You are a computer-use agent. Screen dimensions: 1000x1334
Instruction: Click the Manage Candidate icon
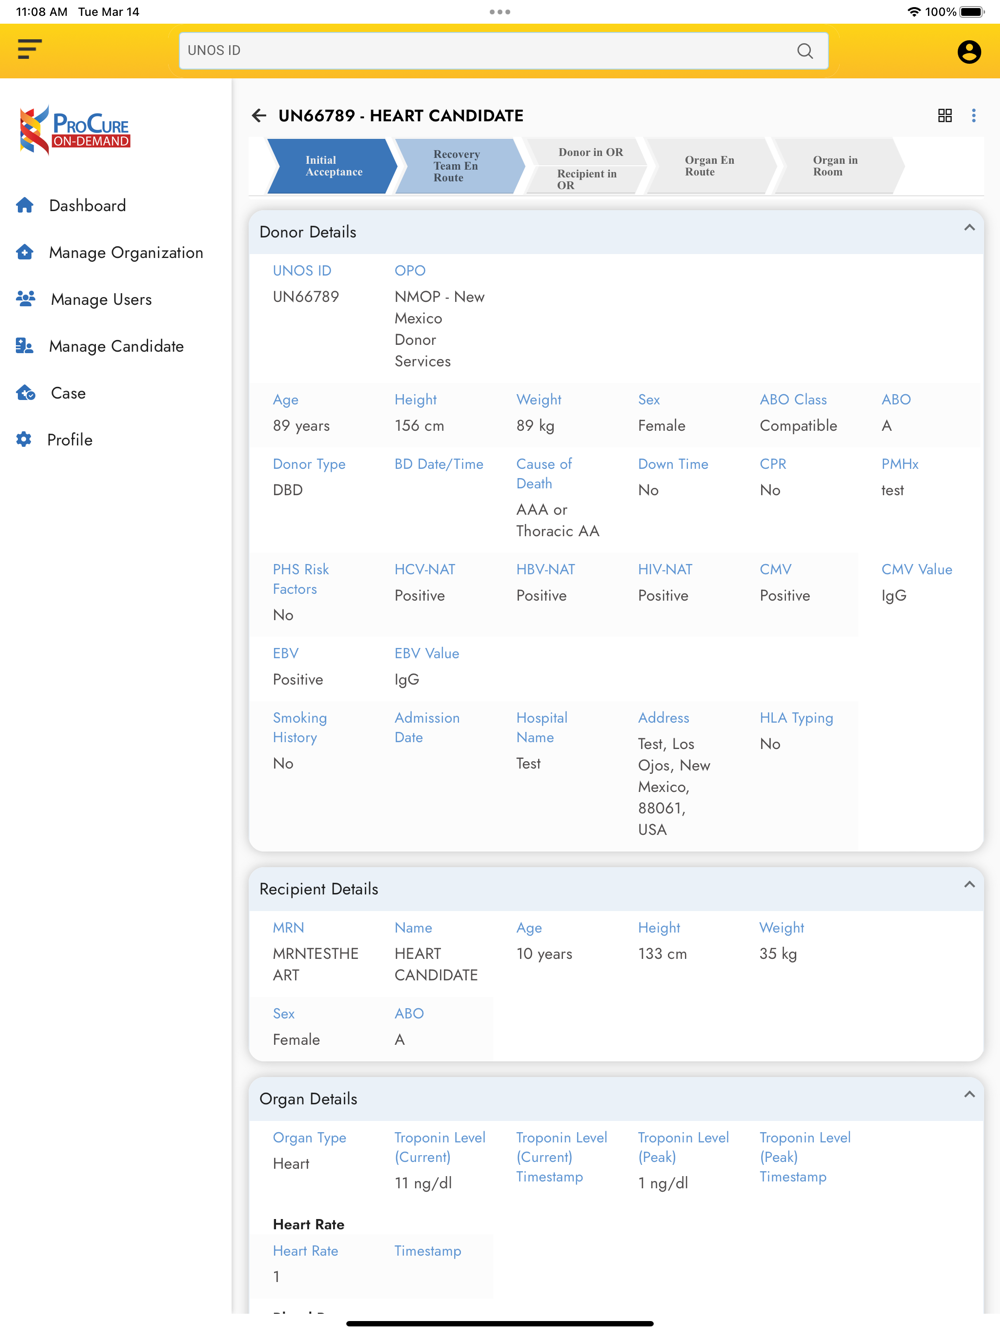(x=25, y=346)
